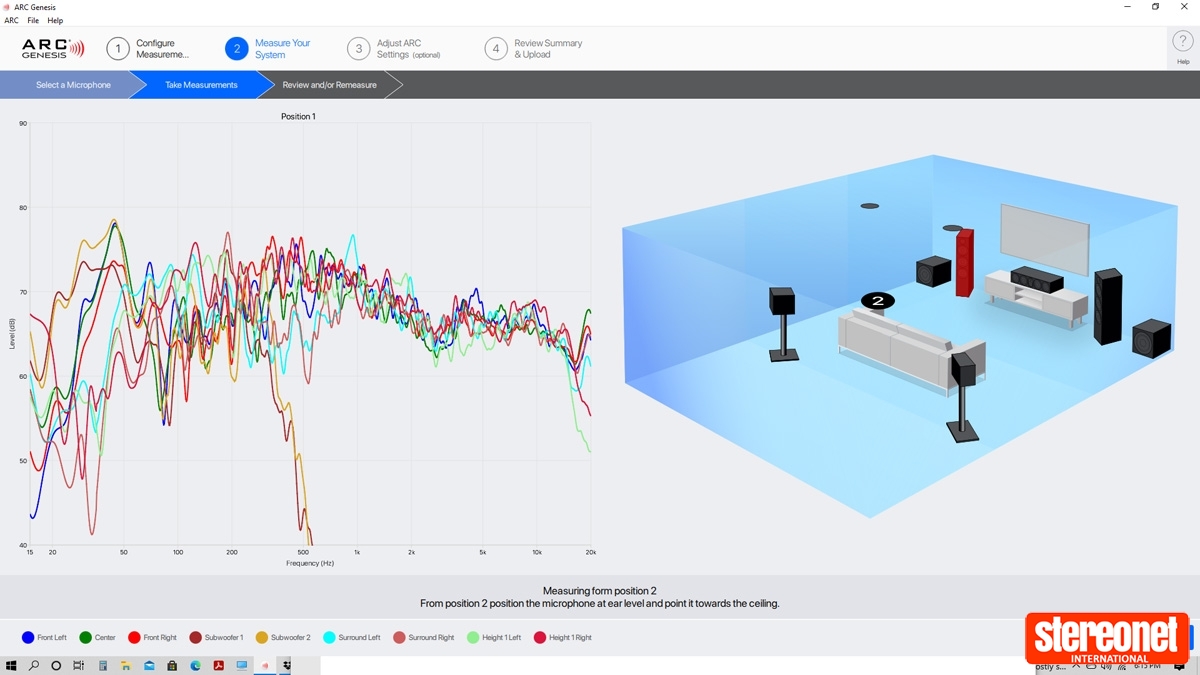This screenshot has width=1200, height=675.
Task: Click the center speaker on TV stand
Action: (x=1036, y=280)
